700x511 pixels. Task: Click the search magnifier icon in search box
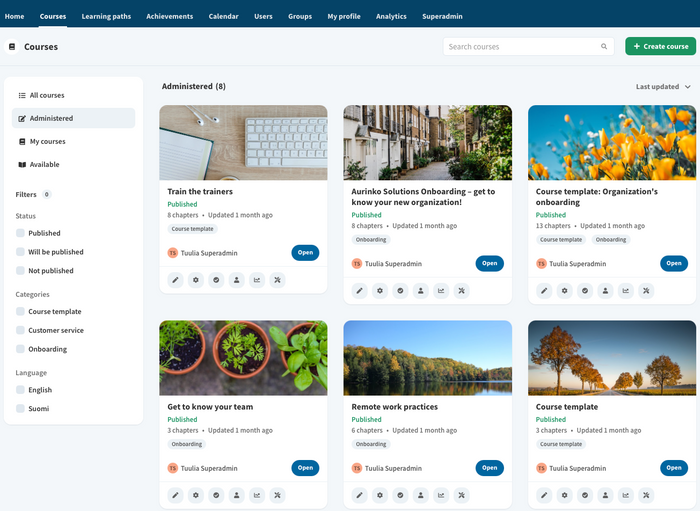604,47
